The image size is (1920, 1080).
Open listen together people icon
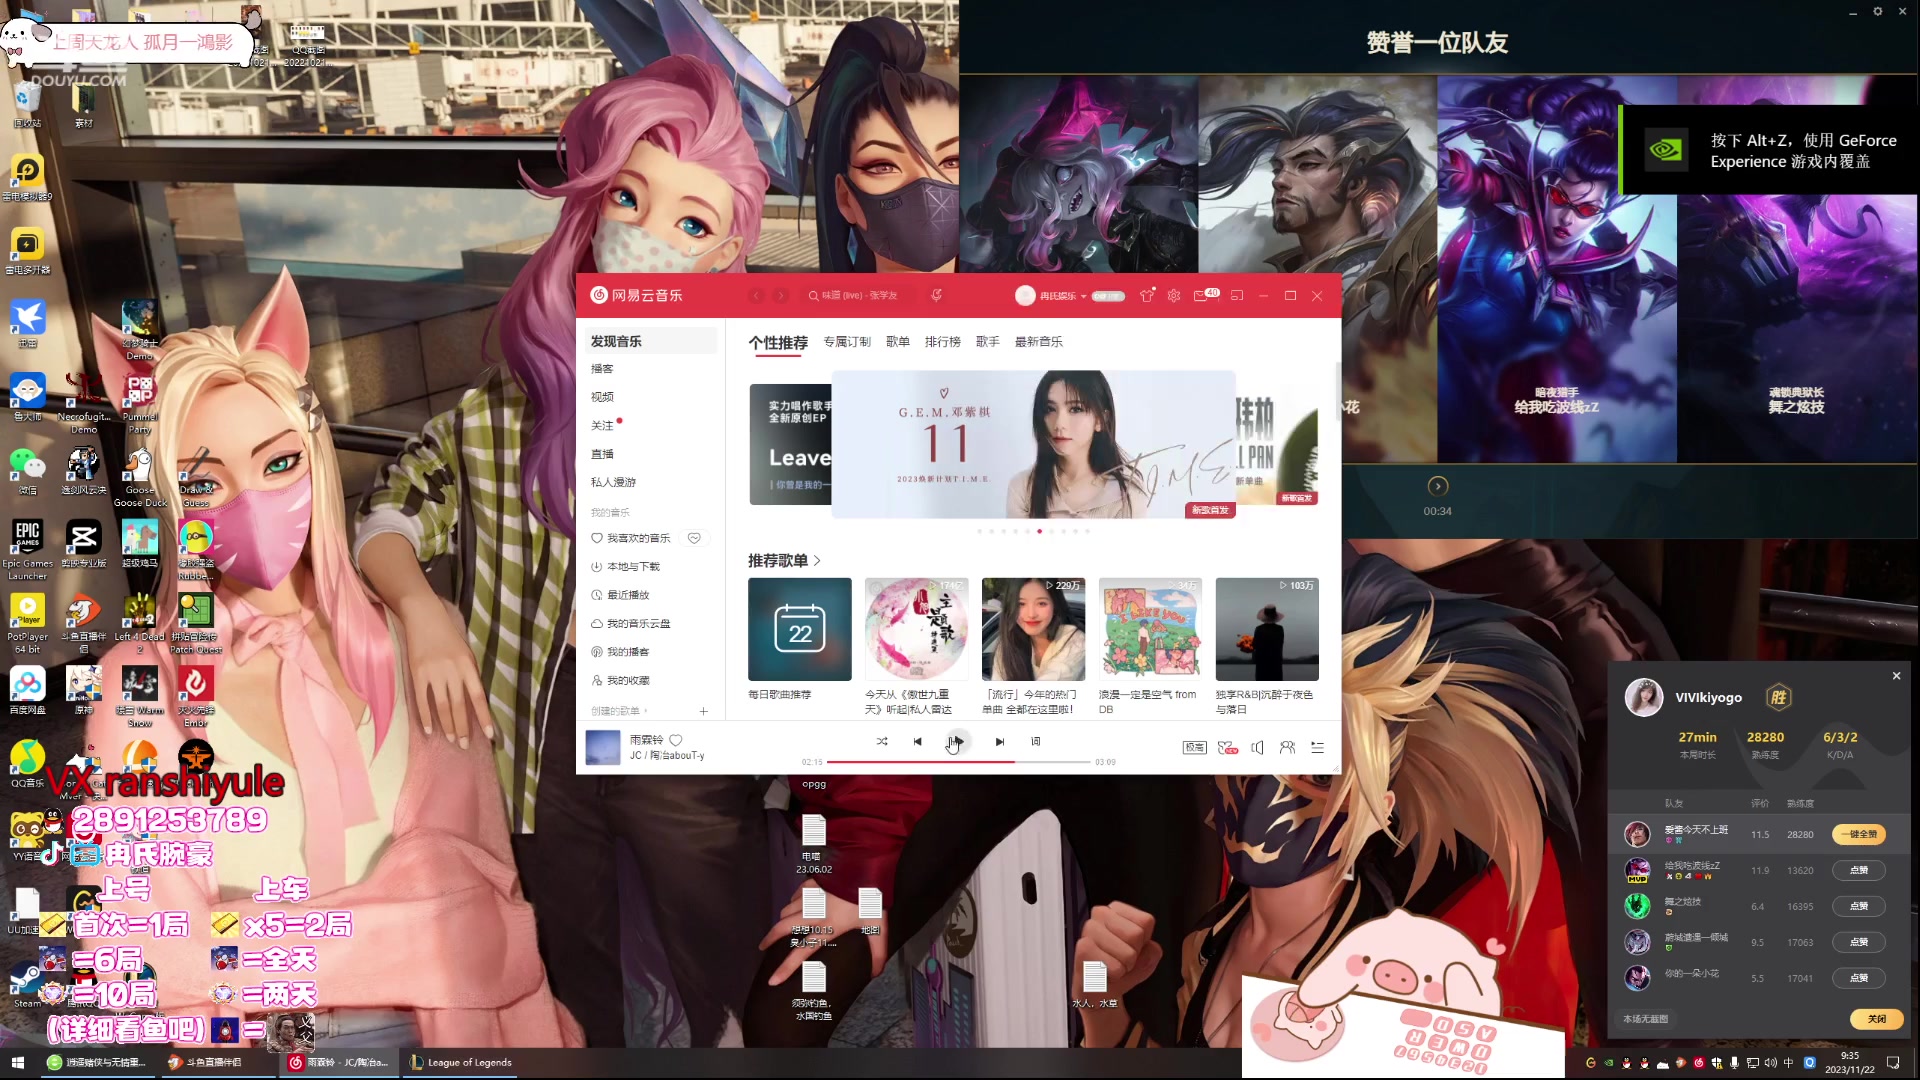point(1287,747)
